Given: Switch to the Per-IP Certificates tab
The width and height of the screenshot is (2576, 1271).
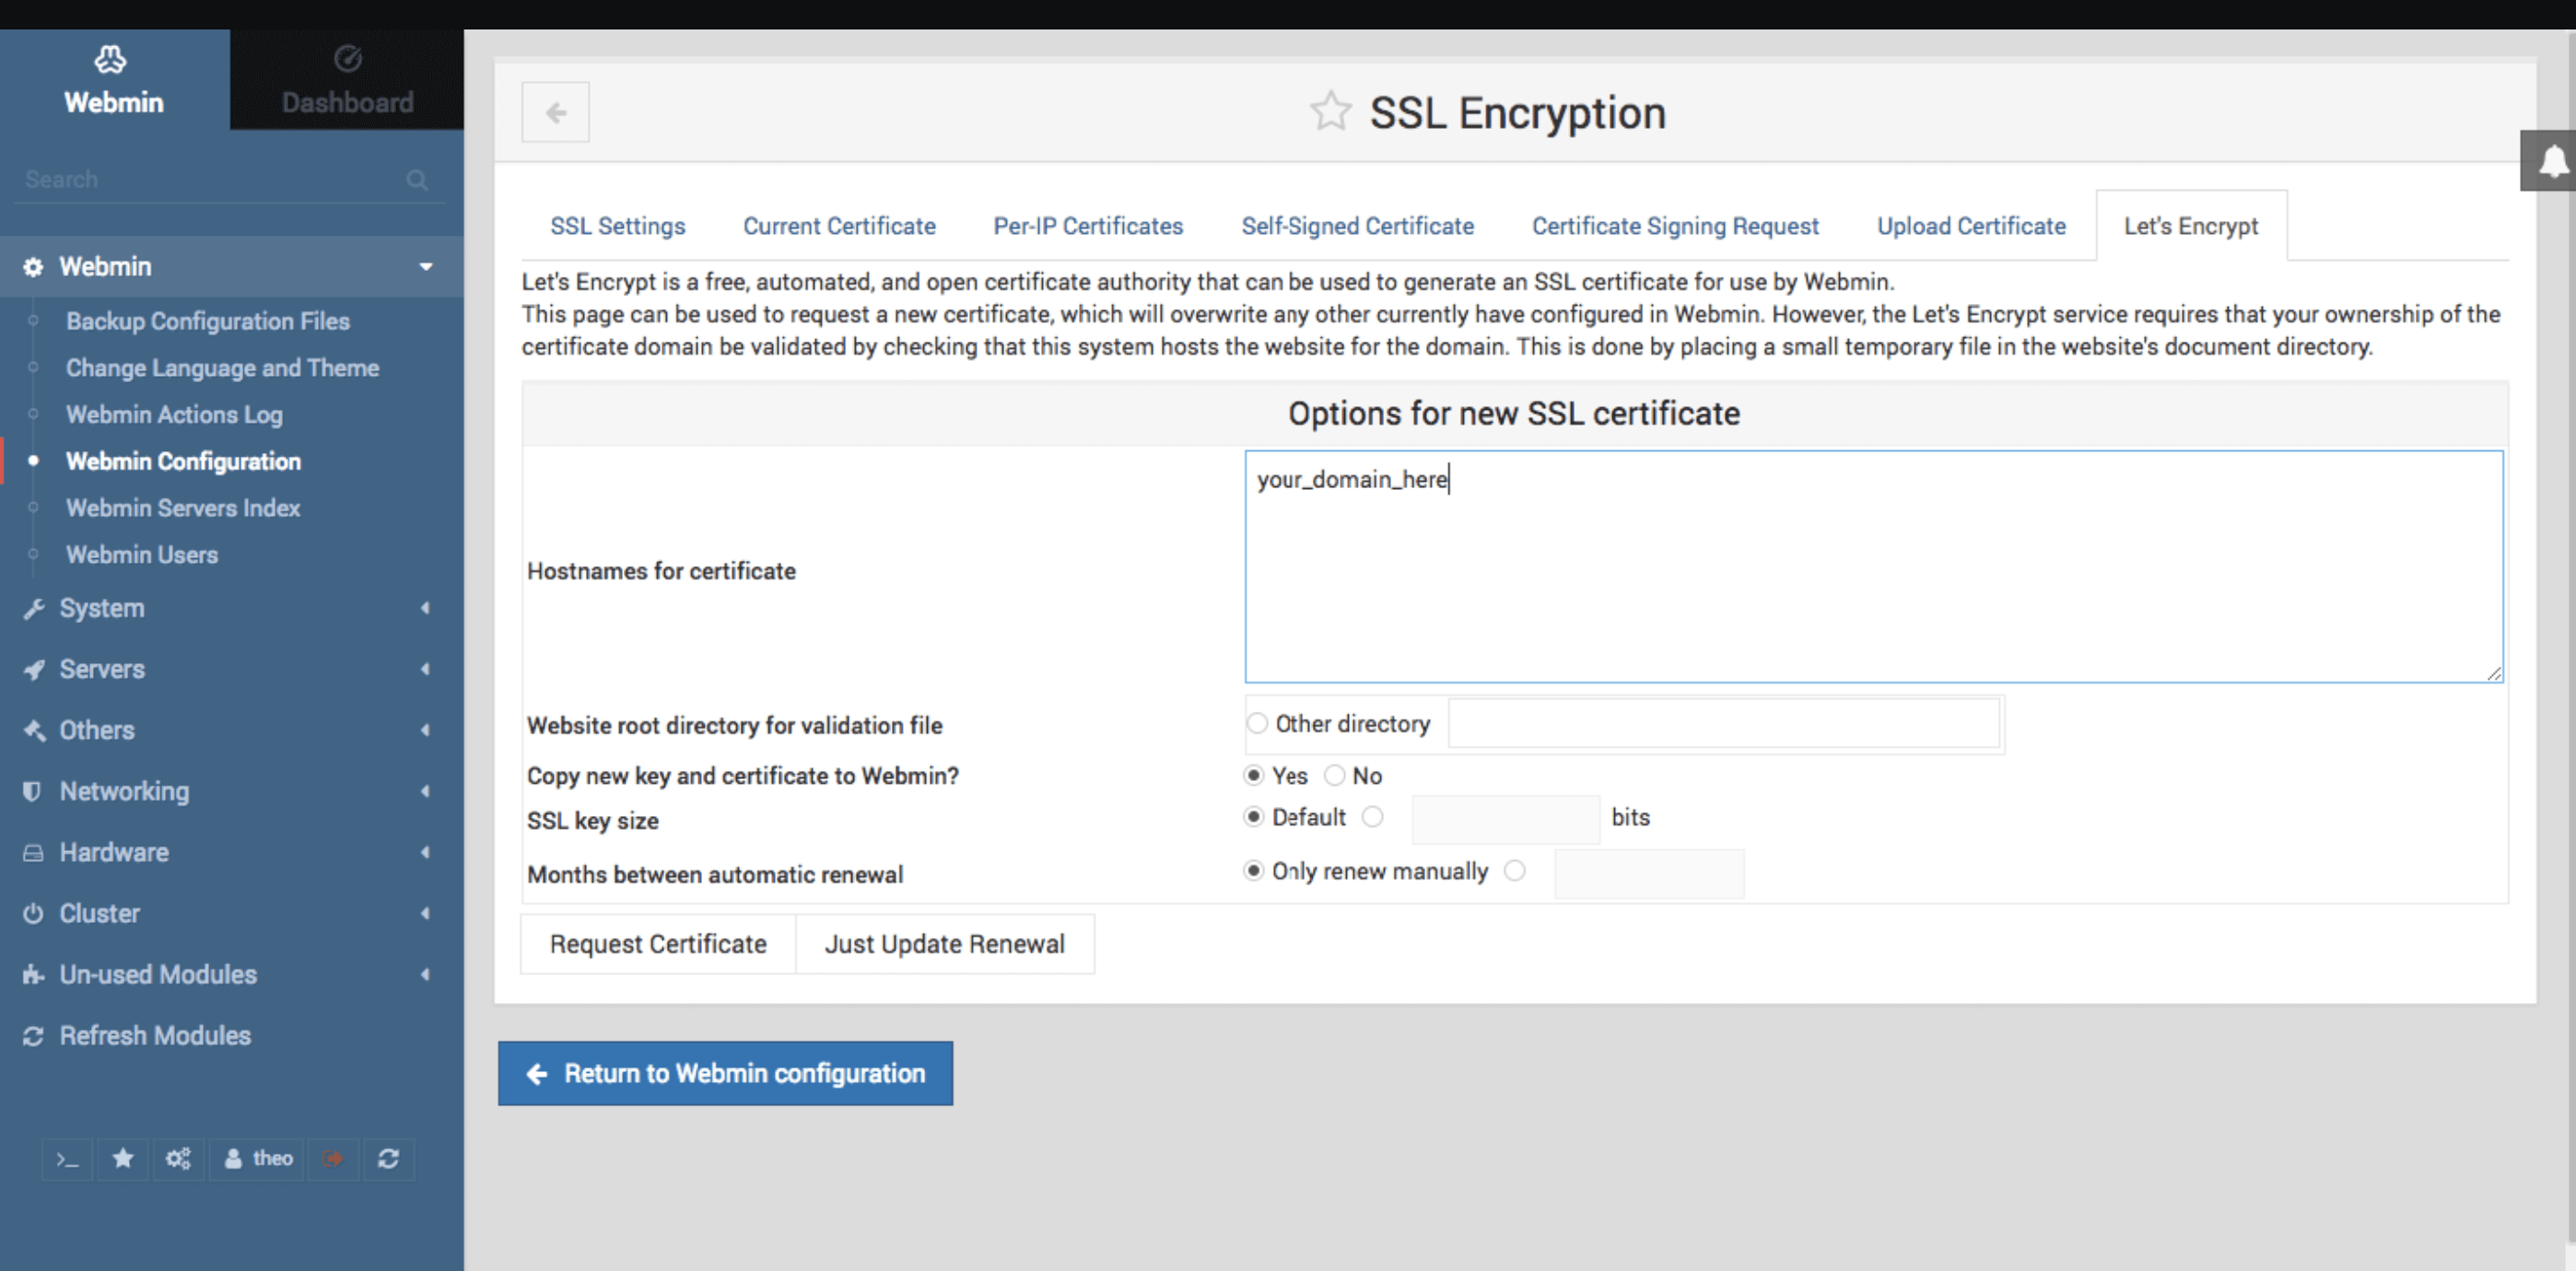Looking at the screenshot, I should point(1088,226).
